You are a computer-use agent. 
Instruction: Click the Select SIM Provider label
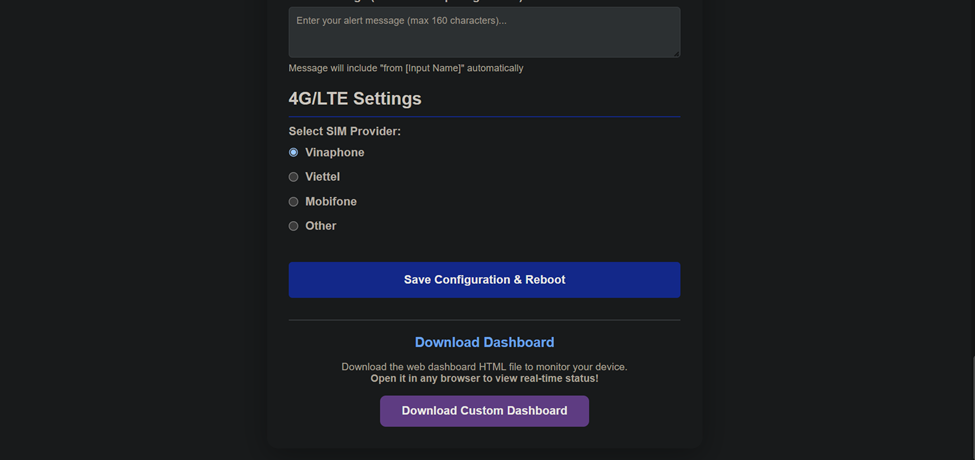click(x=344, y=131)
